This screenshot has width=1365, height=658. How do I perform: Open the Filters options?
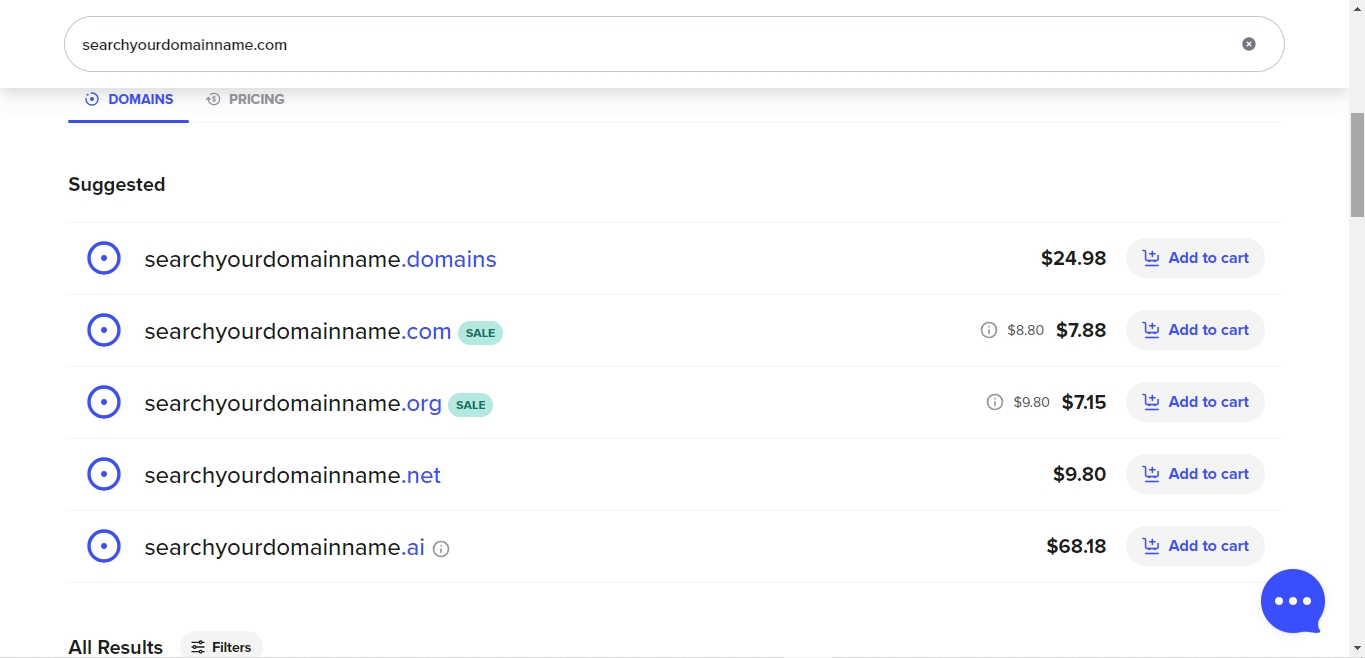[222, 646]
